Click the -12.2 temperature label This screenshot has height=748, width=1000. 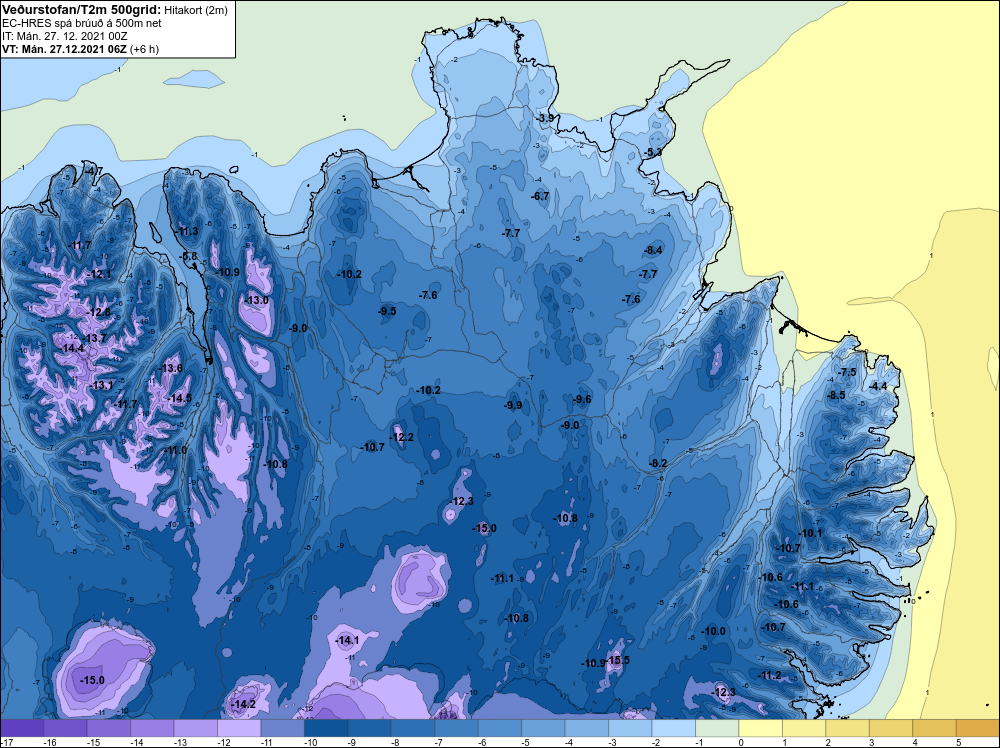(402, 437)
